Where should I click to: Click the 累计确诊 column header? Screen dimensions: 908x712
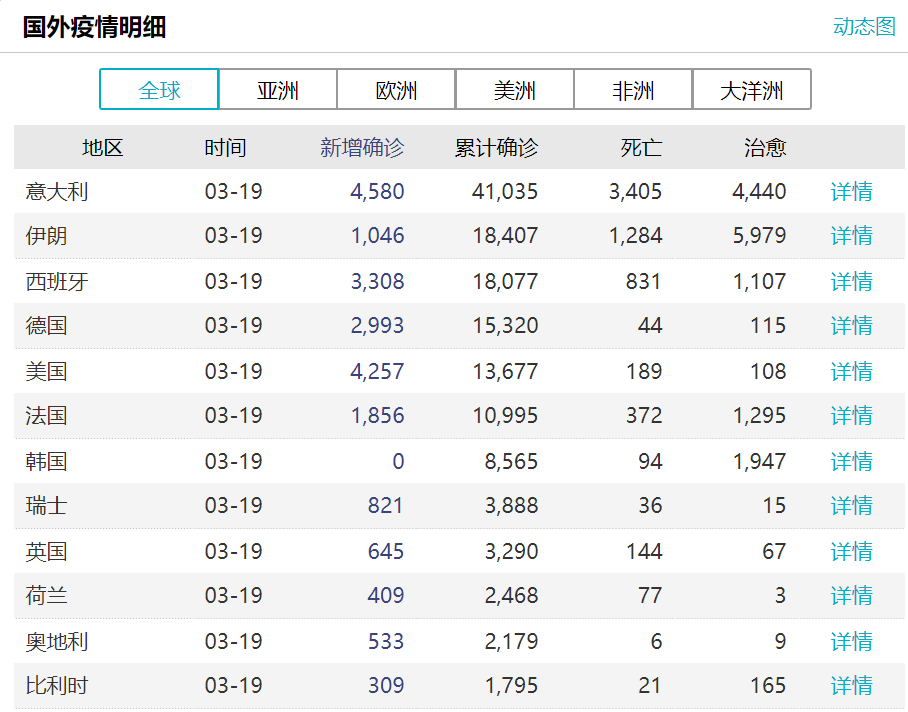(x=496, y=148)
